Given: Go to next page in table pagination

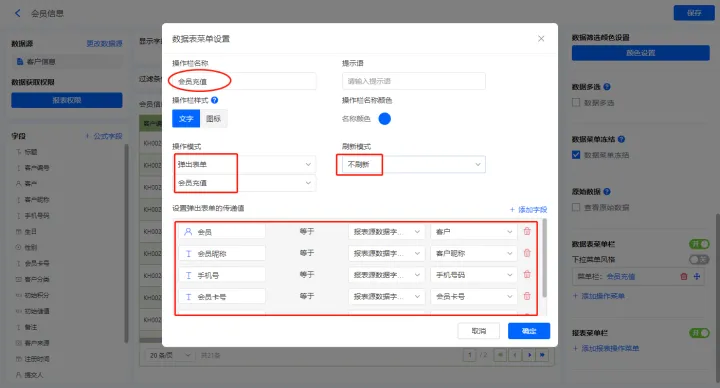Looking at the screenshot, I should point(529,355).
